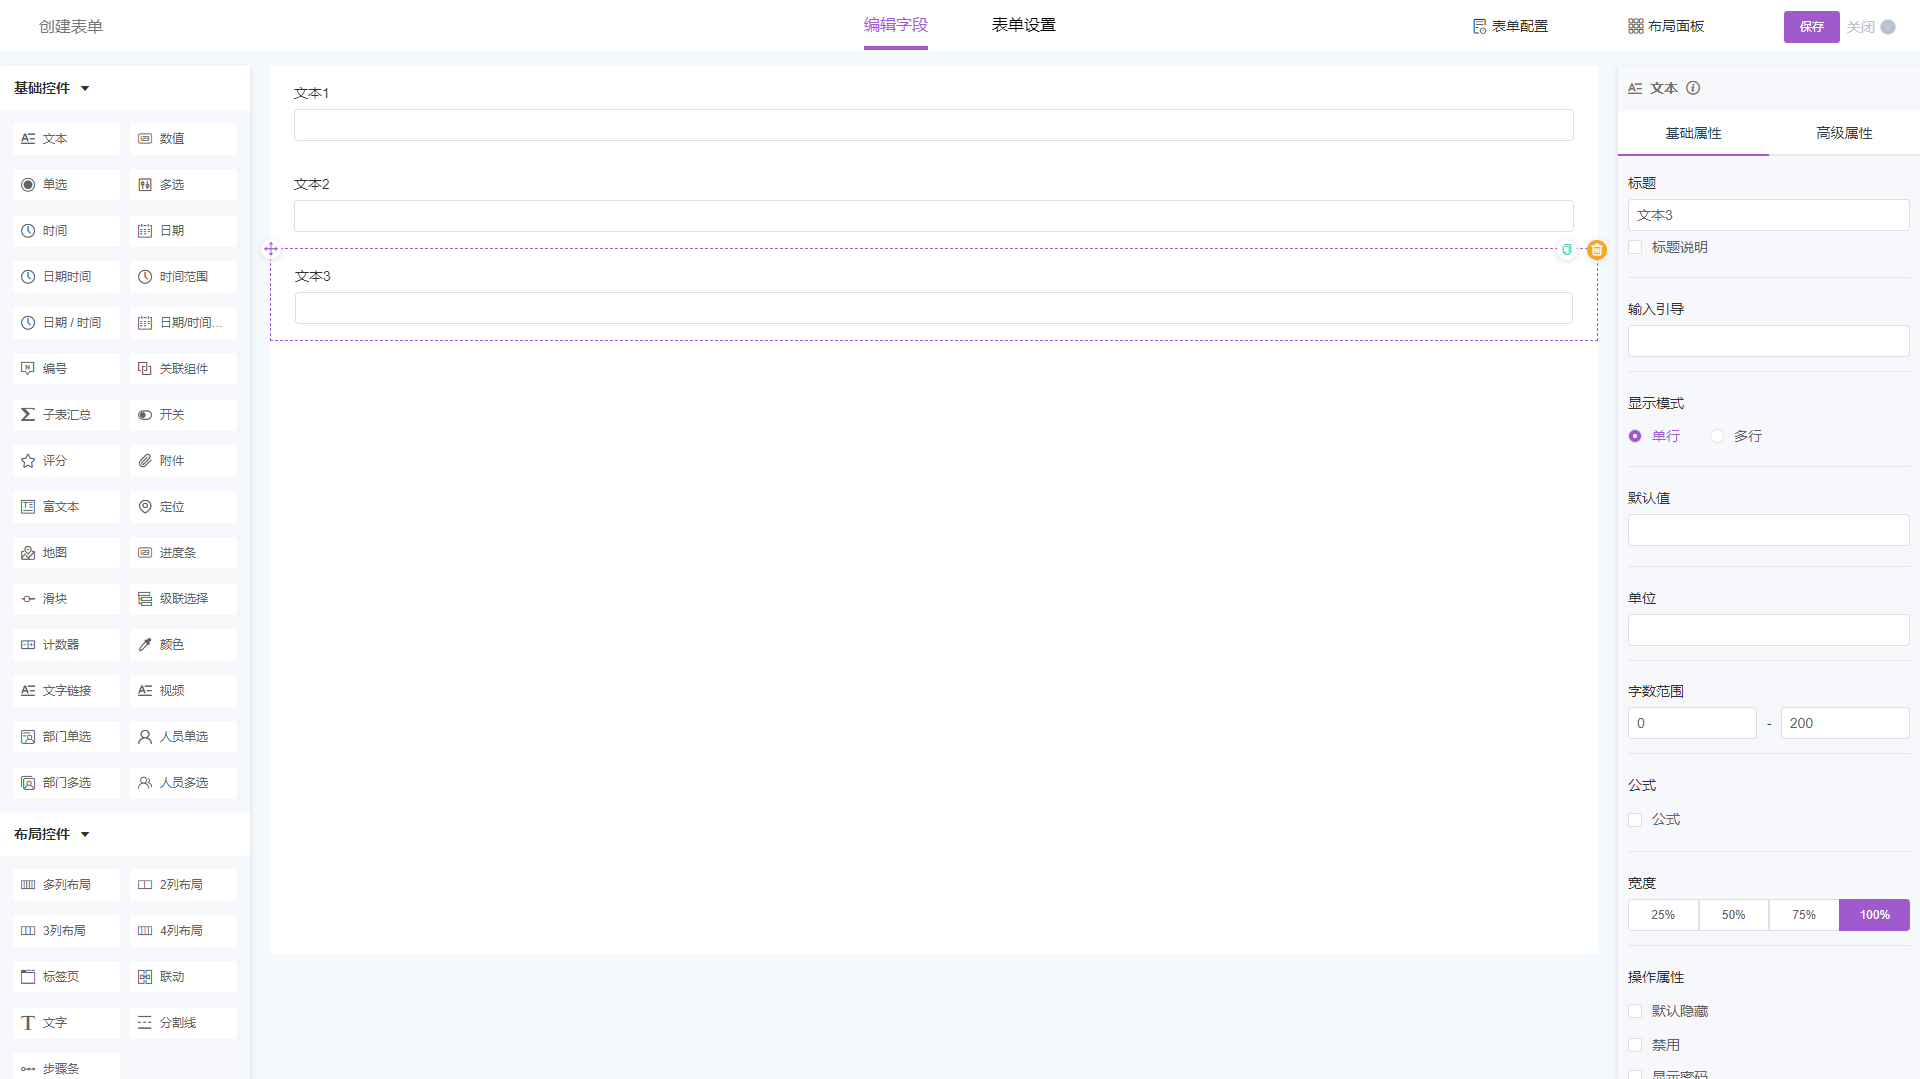Screen dimensions: 1920x1079
Task: Toggle the 关闭 switch in top bar
Action: pos(1887,27)
